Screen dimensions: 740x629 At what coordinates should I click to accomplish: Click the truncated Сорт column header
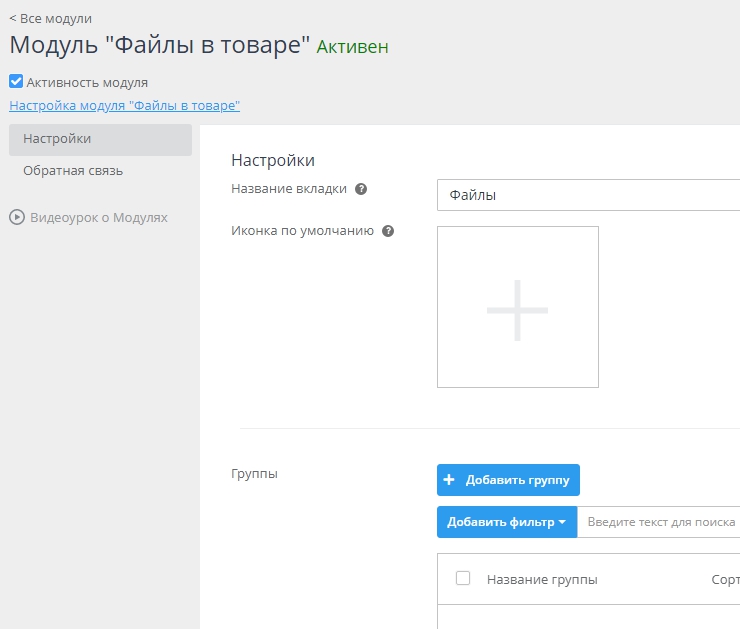(724, 580)
